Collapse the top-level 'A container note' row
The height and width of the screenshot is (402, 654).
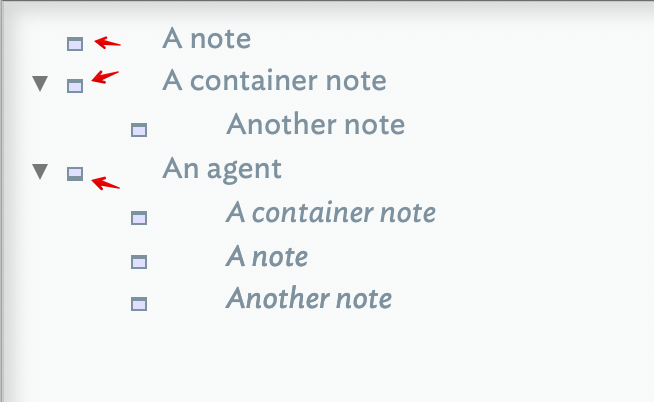click(40, 85)
